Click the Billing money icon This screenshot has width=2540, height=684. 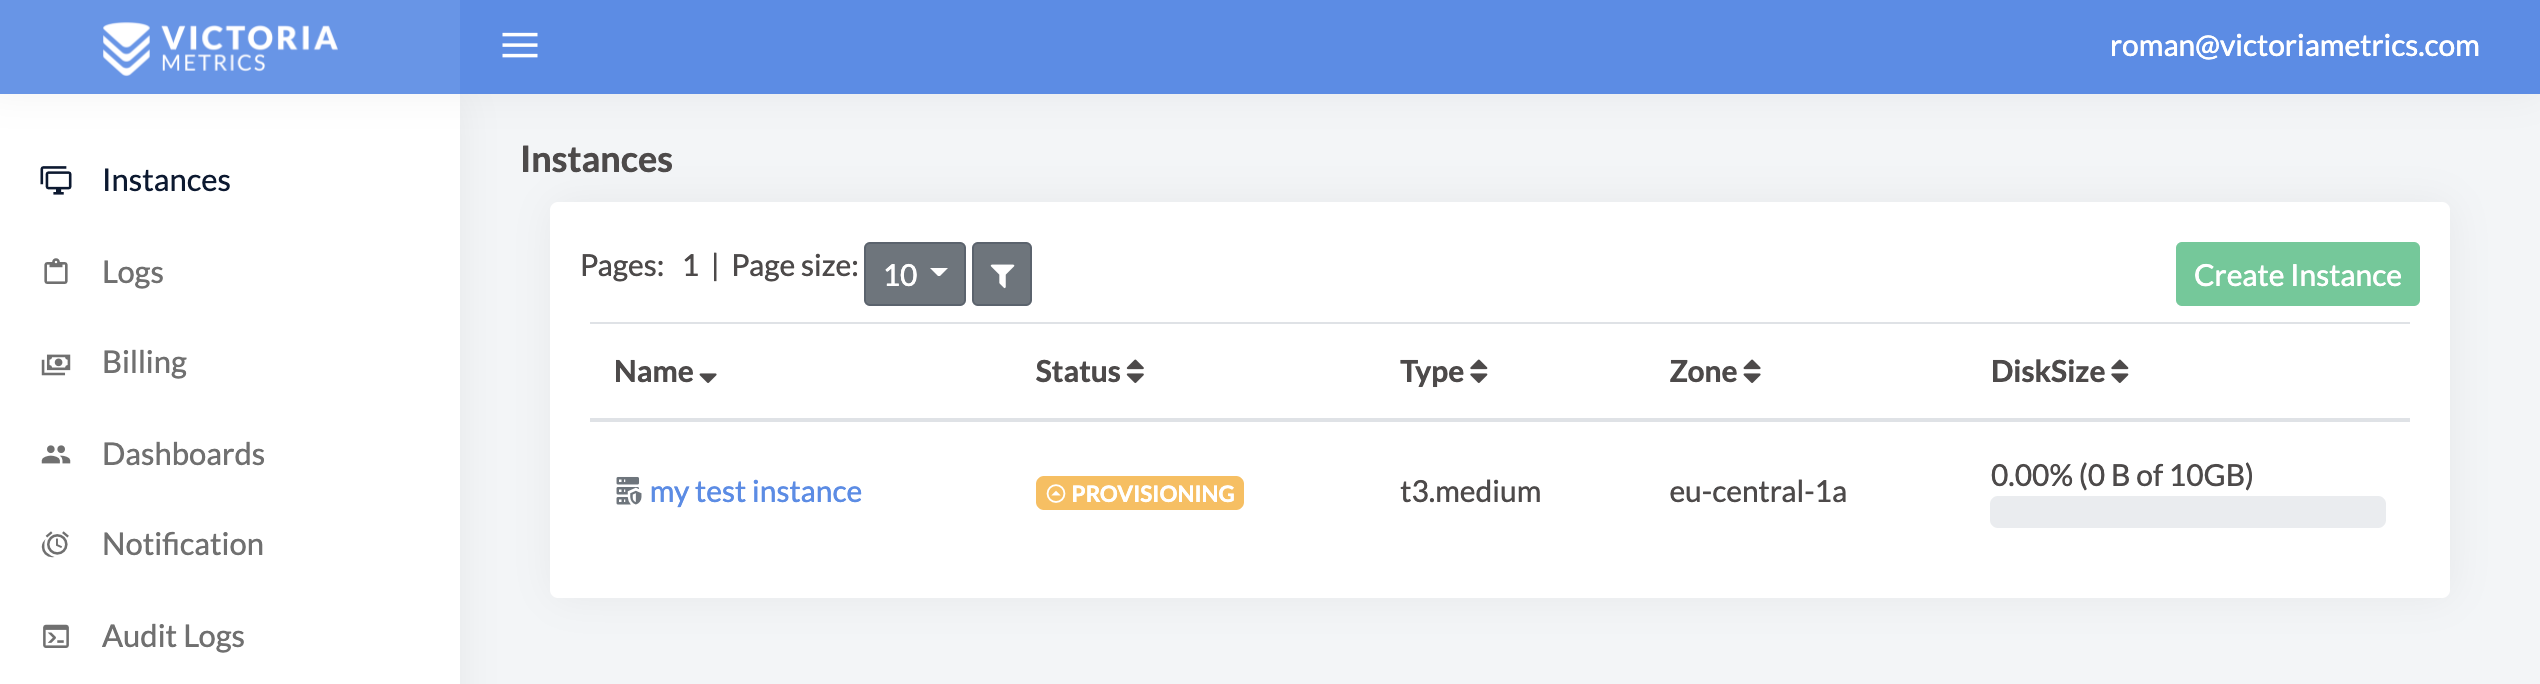coord(56,363)
